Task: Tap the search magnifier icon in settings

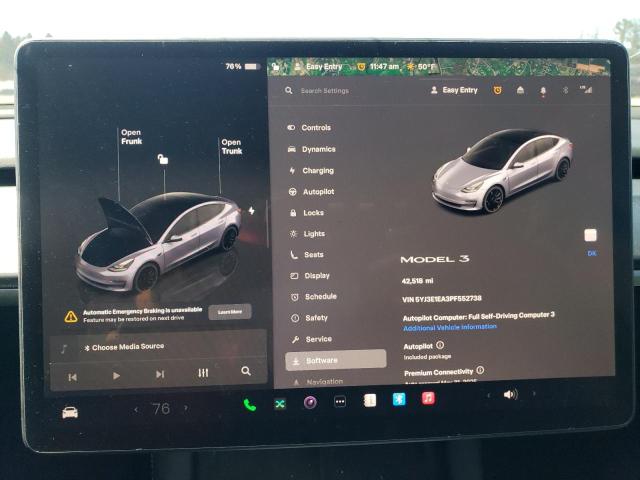Action: coord(289,90)
